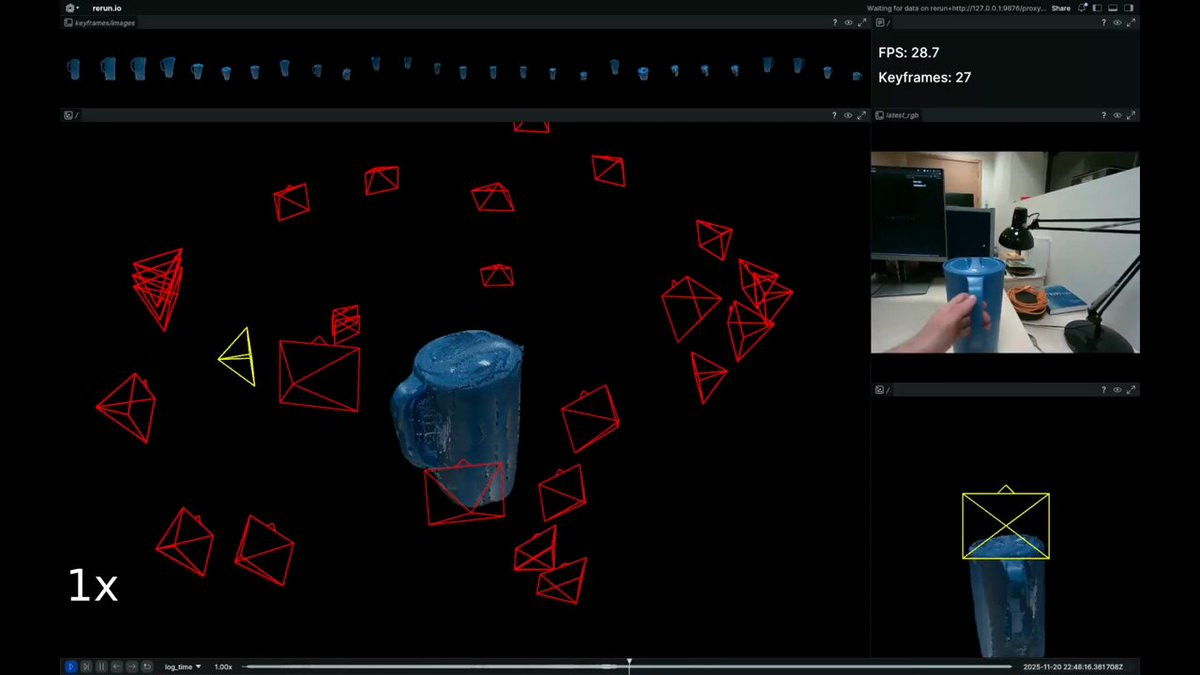
Task: Click the first keyframe thumbnail
Action: click(x=74, y=69)
